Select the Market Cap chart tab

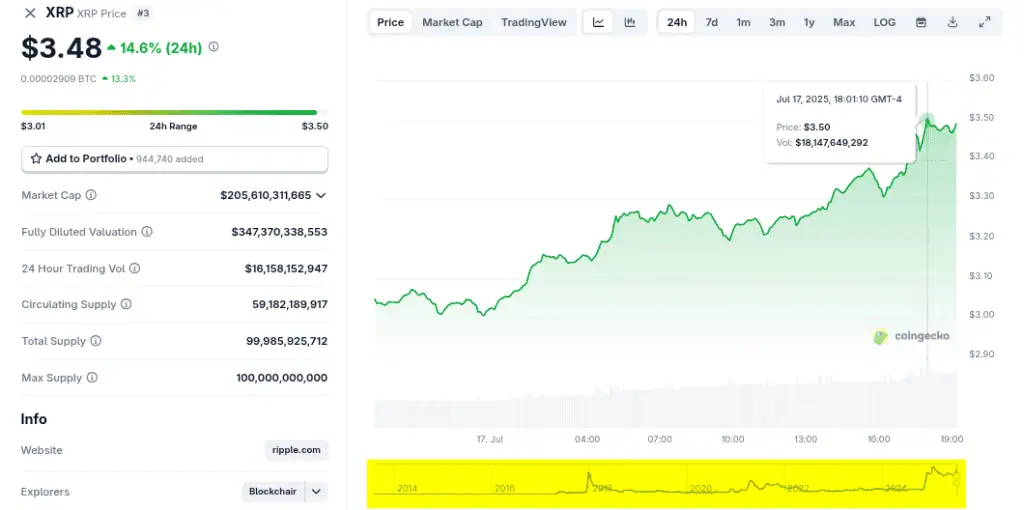click(x=452, y=22)
